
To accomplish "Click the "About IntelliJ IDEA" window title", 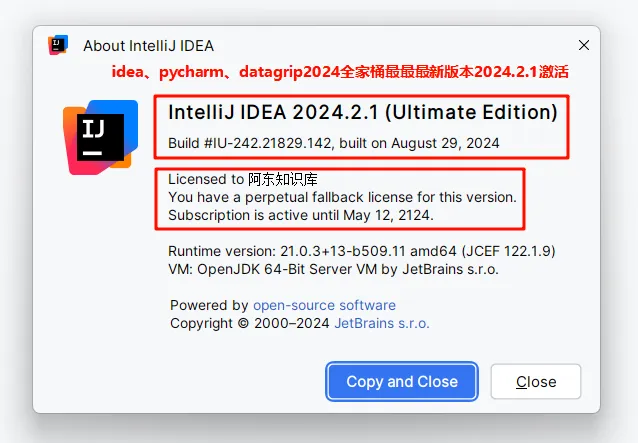I will (x=148, y=46).
